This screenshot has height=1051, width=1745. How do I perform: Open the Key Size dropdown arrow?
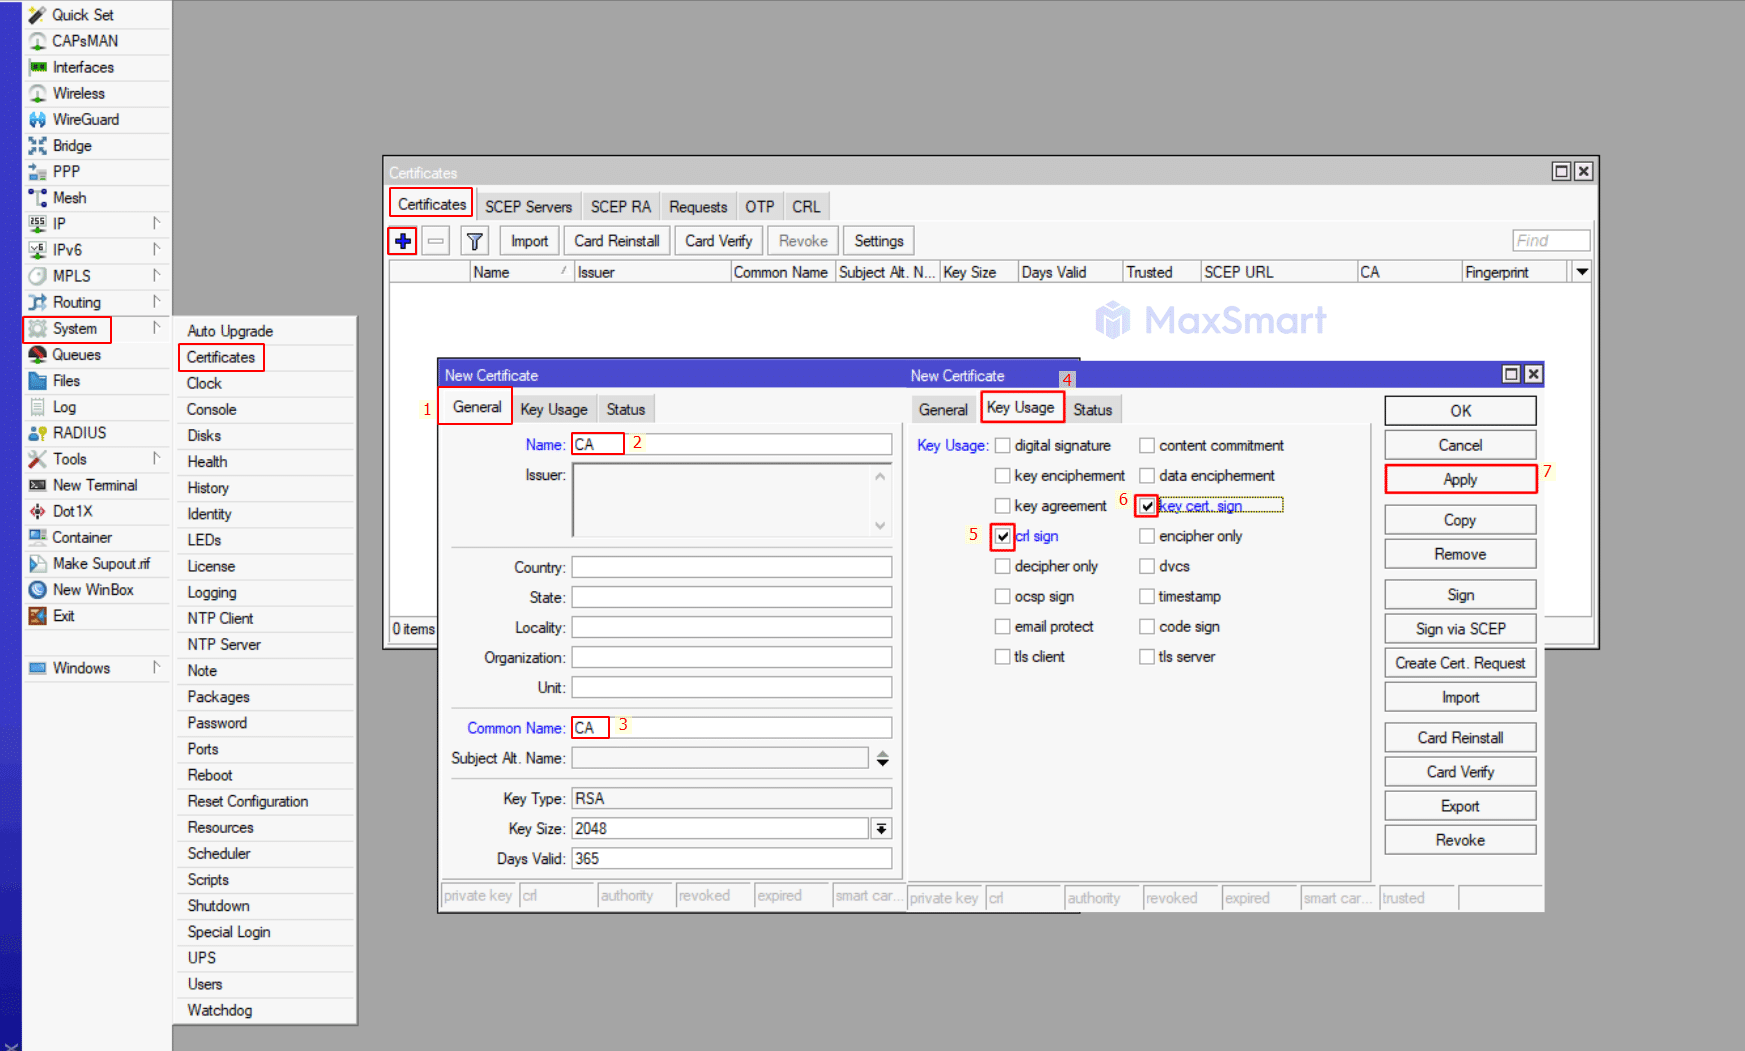click(881, 829)
